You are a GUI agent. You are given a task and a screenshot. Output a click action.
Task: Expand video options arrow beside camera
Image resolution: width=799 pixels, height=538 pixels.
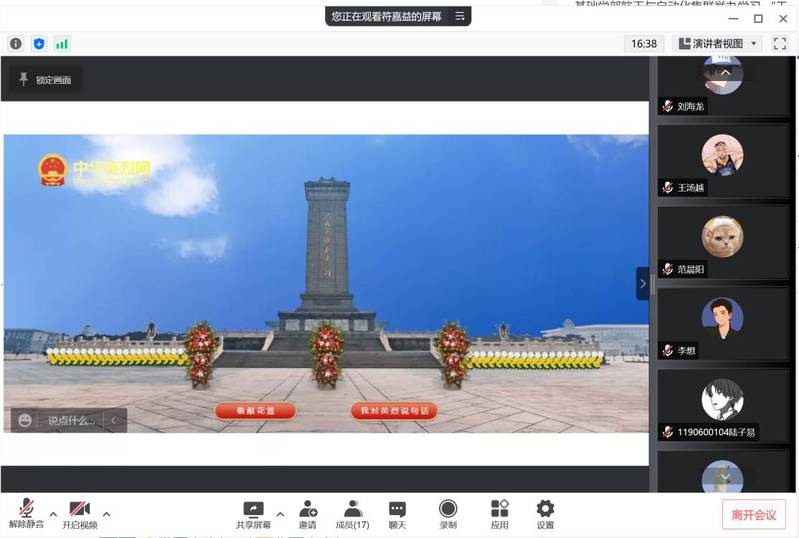pos(107,514)
